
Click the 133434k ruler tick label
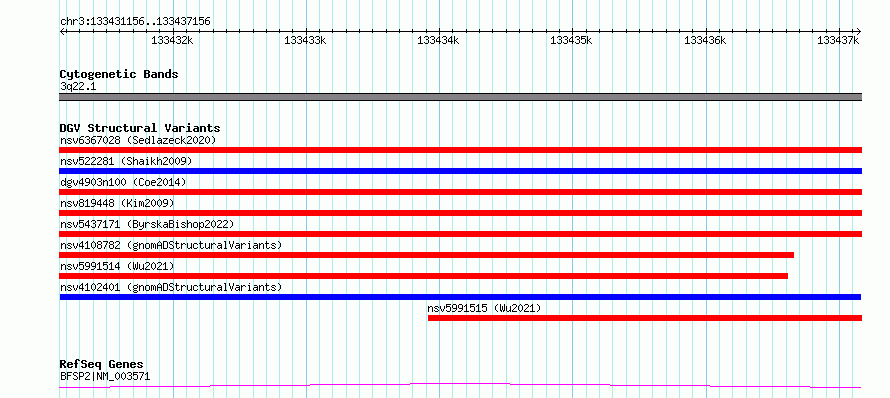[439, 40]
